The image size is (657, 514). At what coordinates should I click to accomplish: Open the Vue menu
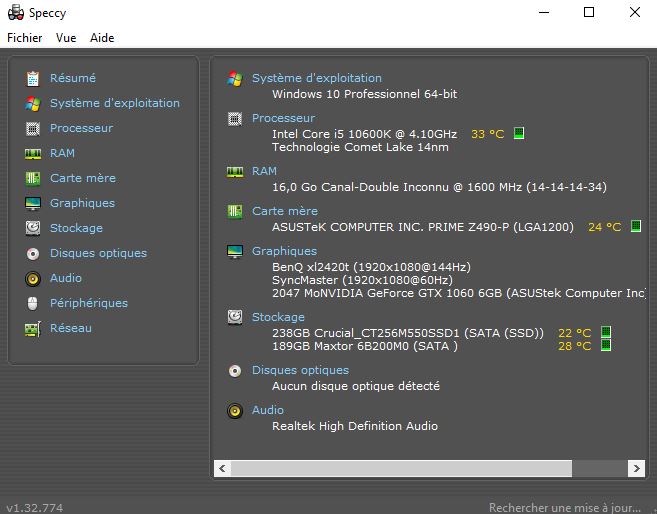(66, 38)
